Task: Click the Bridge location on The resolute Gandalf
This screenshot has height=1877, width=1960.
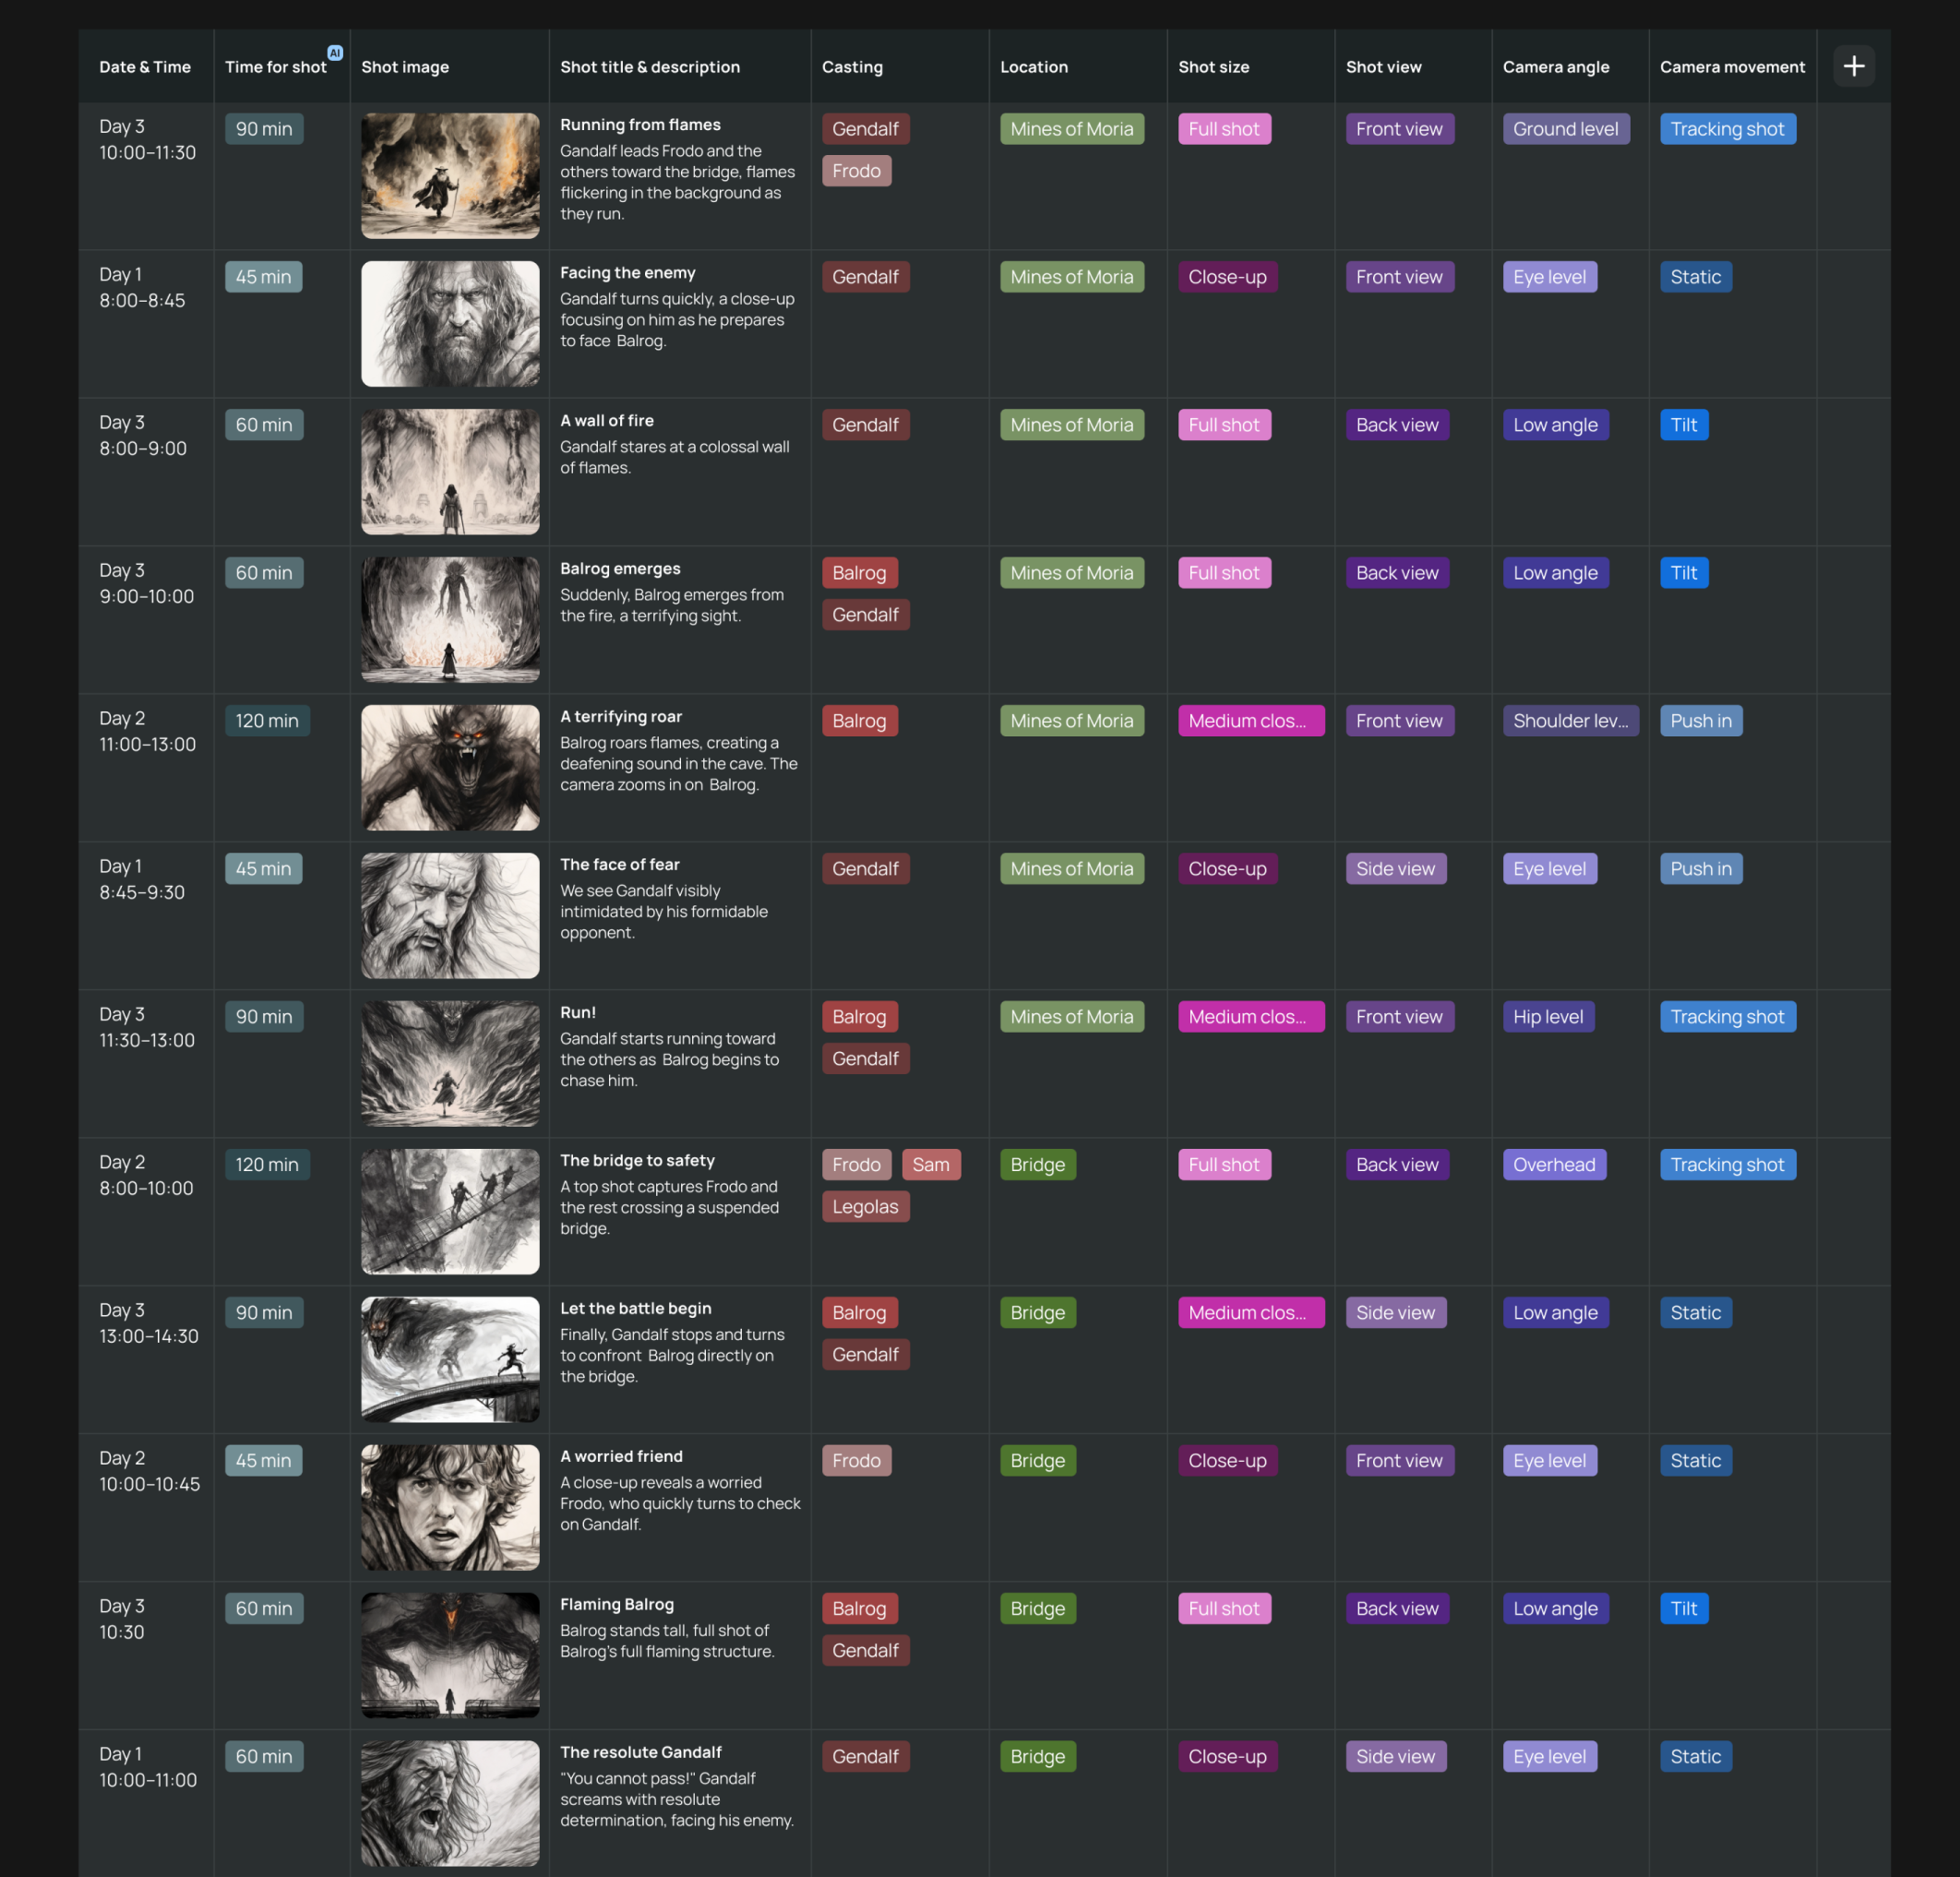Action: (1038, 1756)
